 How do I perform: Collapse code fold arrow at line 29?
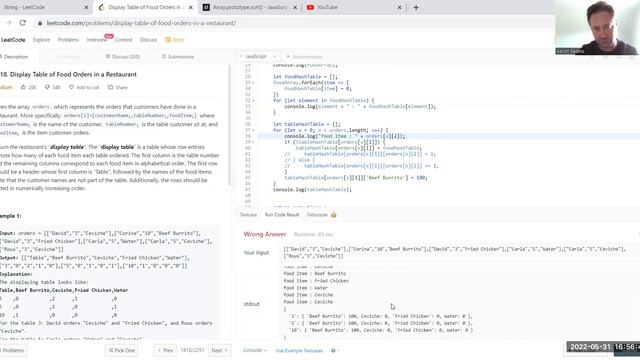253,83
